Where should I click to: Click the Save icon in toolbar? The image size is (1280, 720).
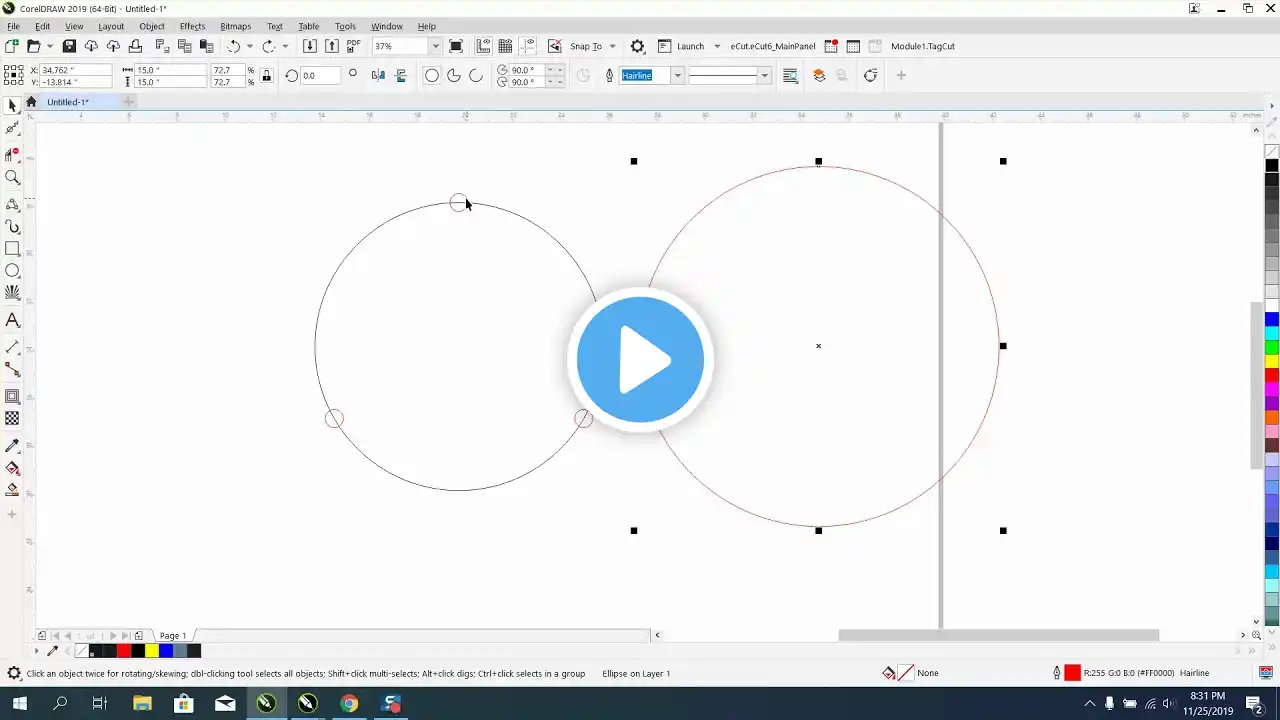click(x=69, y=46)
